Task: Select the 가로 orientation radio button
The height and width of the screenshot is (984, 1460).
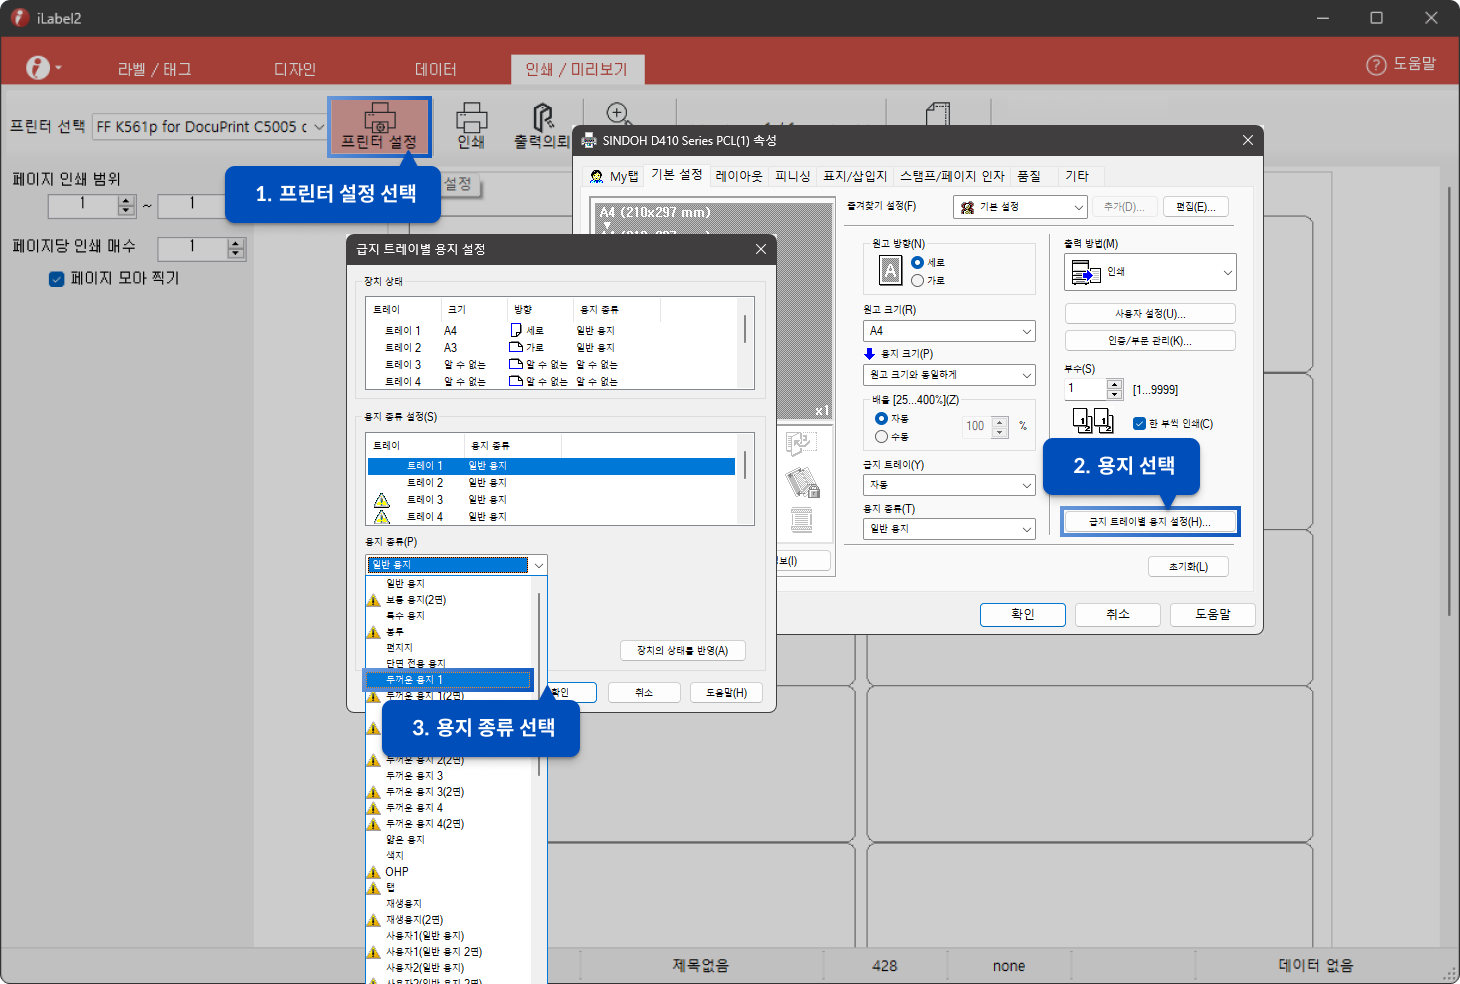Action: (917, 281)
